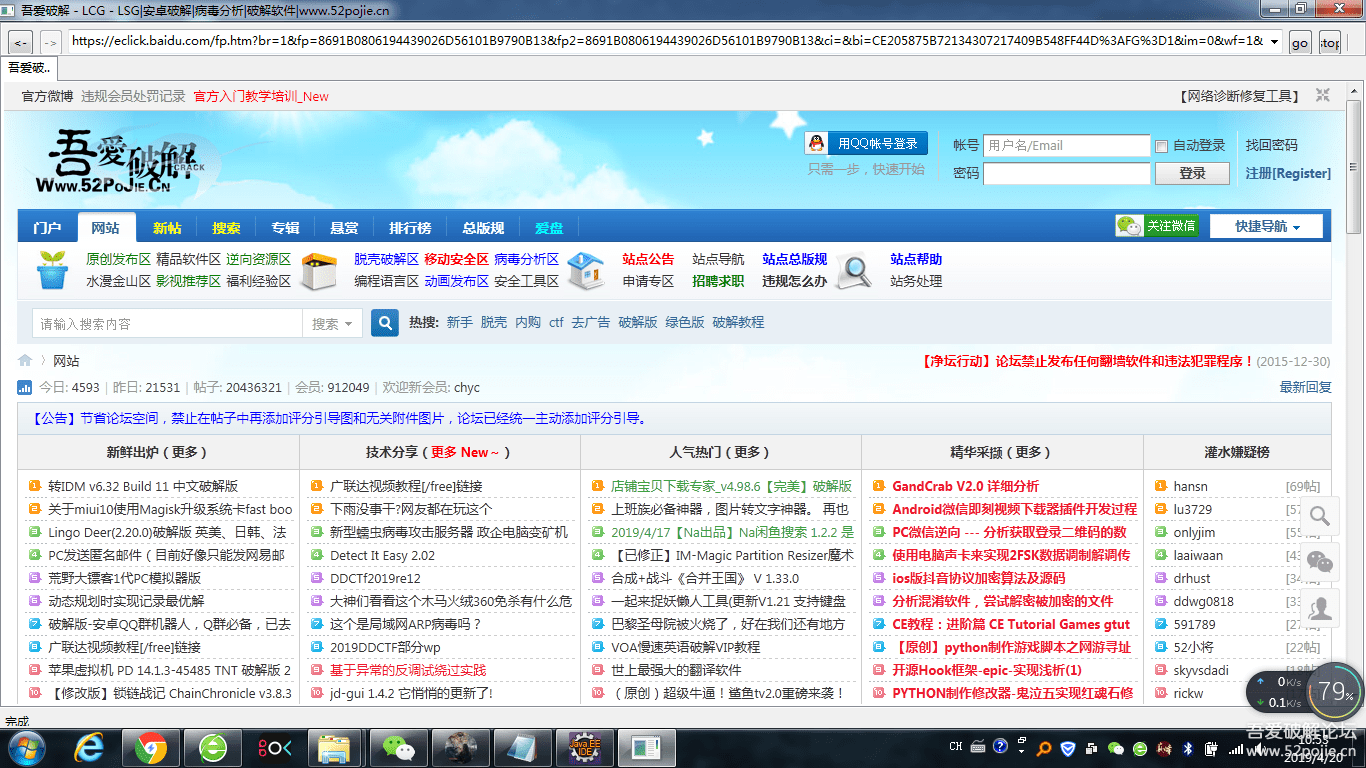Open user hansn in 灌水嫌疑榜

click(1190, 486)
